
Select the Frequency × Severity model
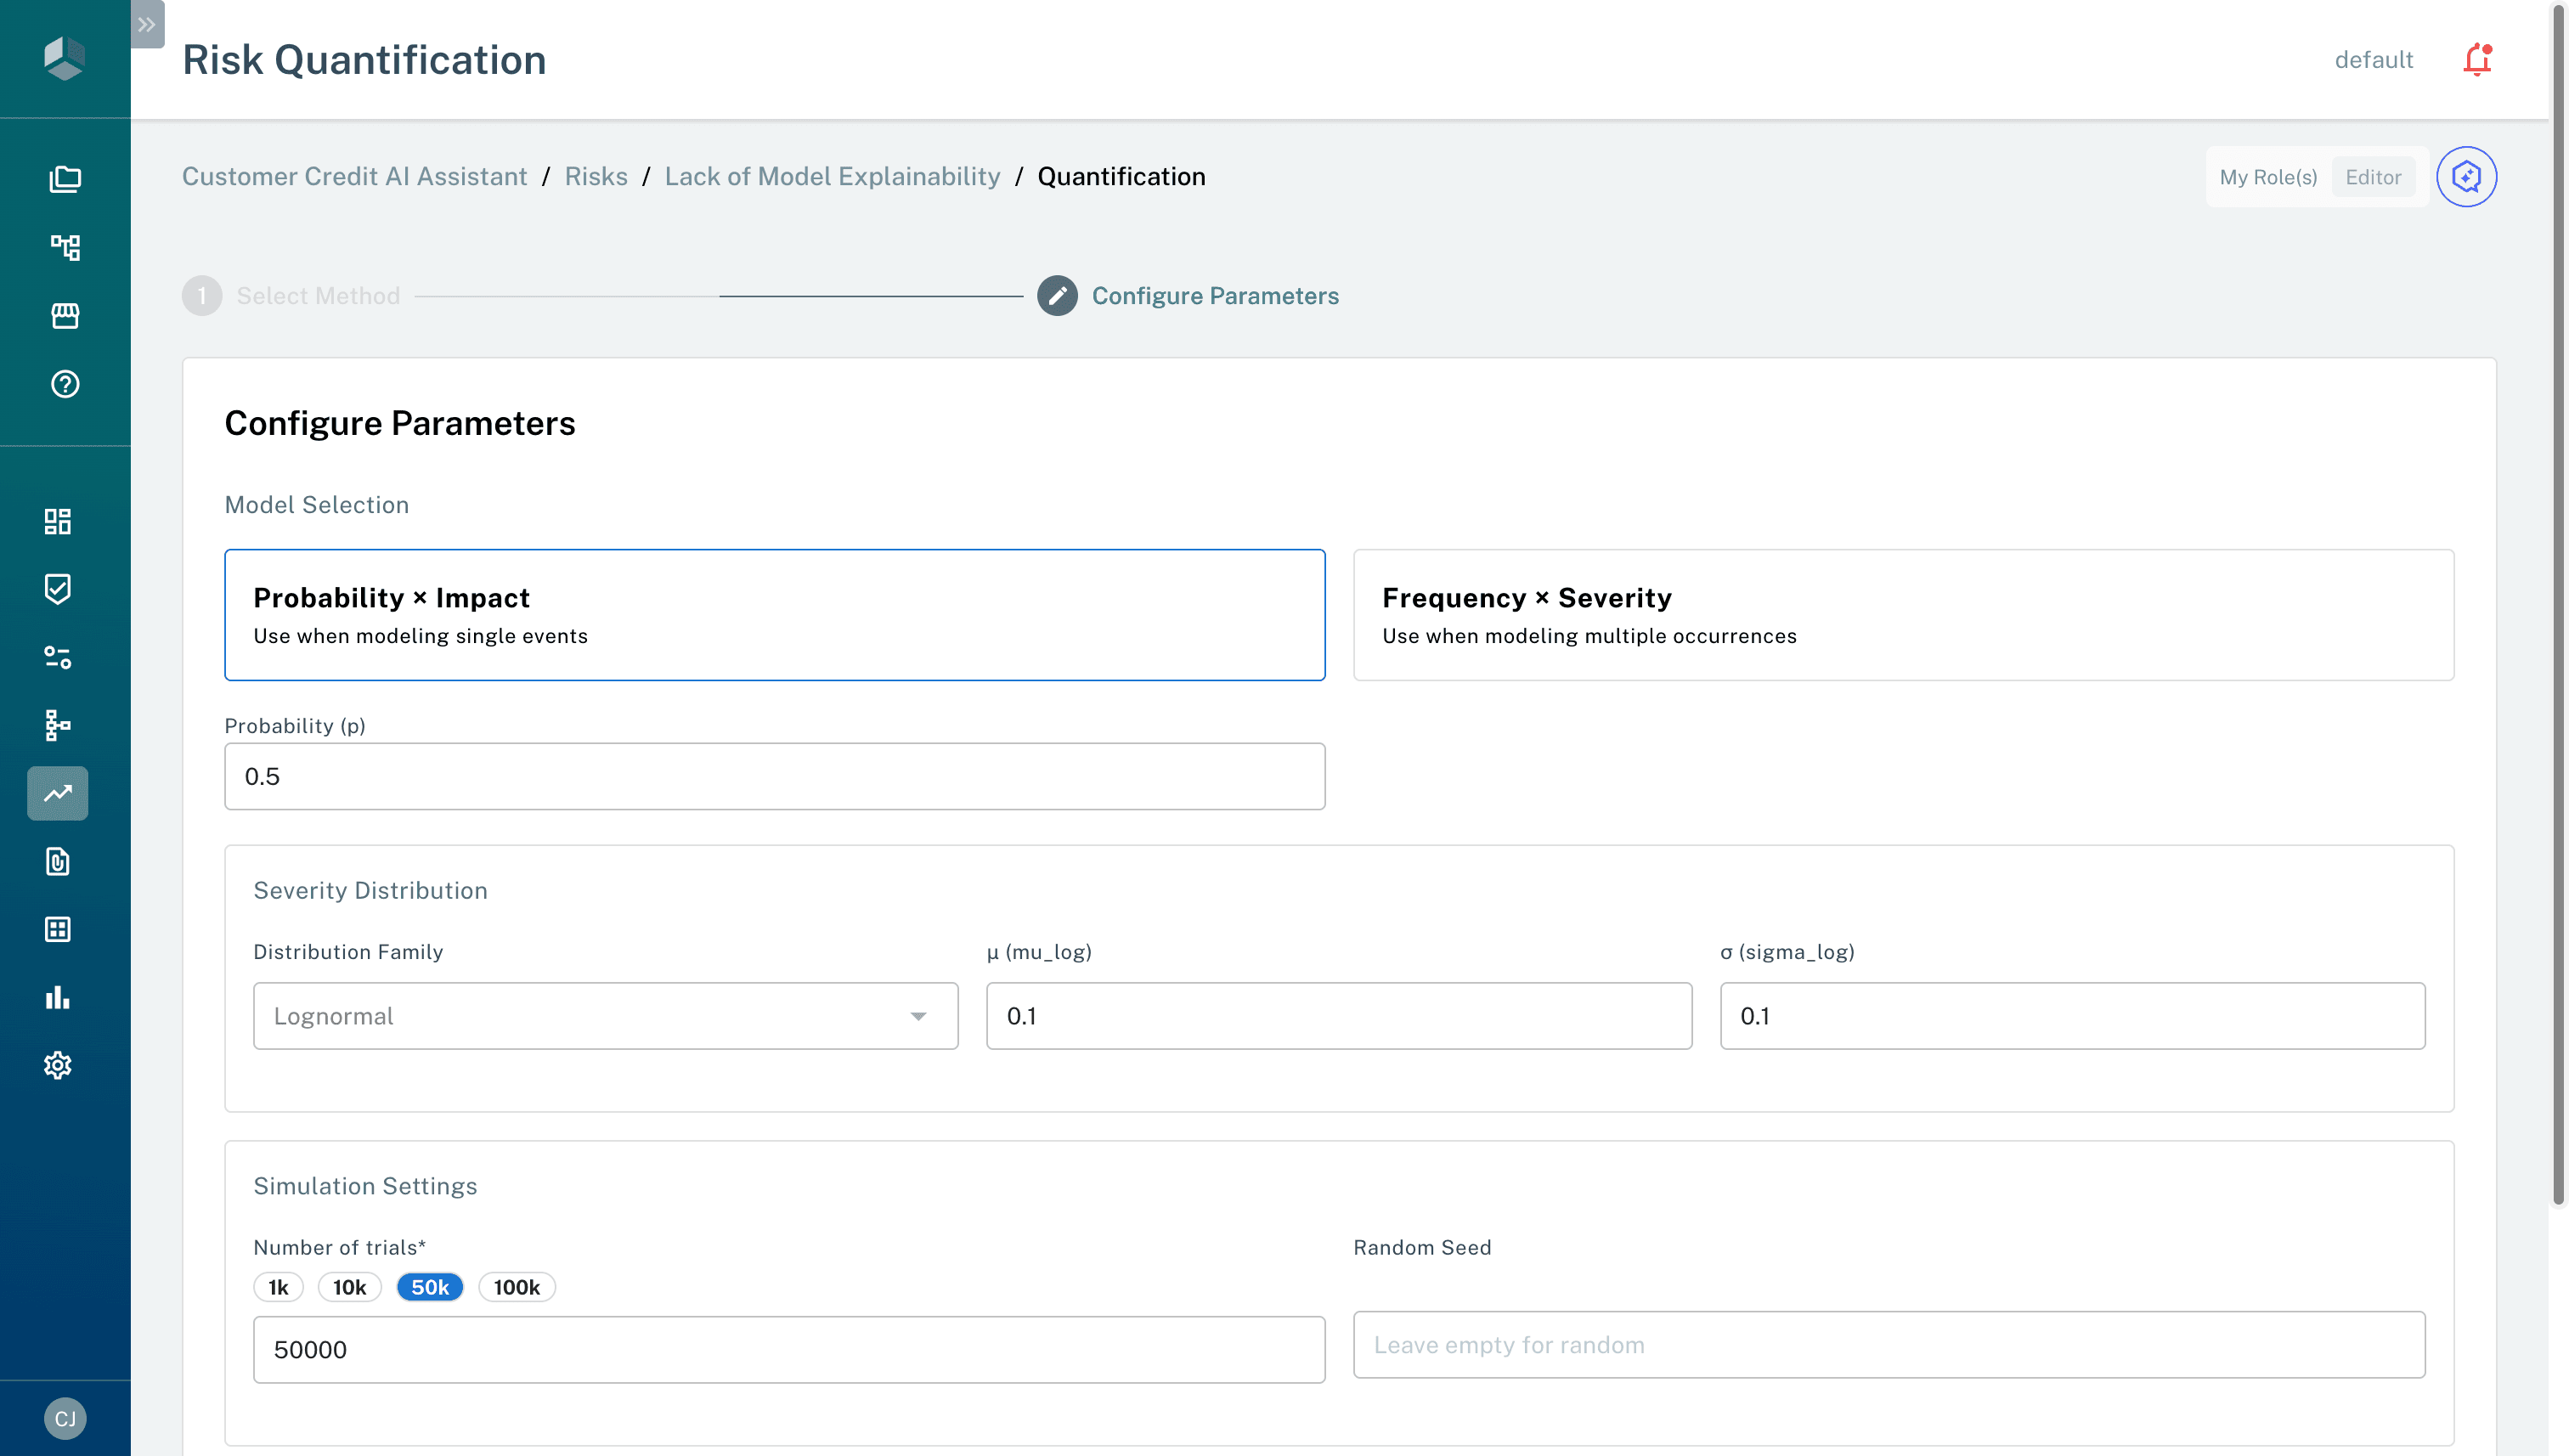(x=1902, y=615)
